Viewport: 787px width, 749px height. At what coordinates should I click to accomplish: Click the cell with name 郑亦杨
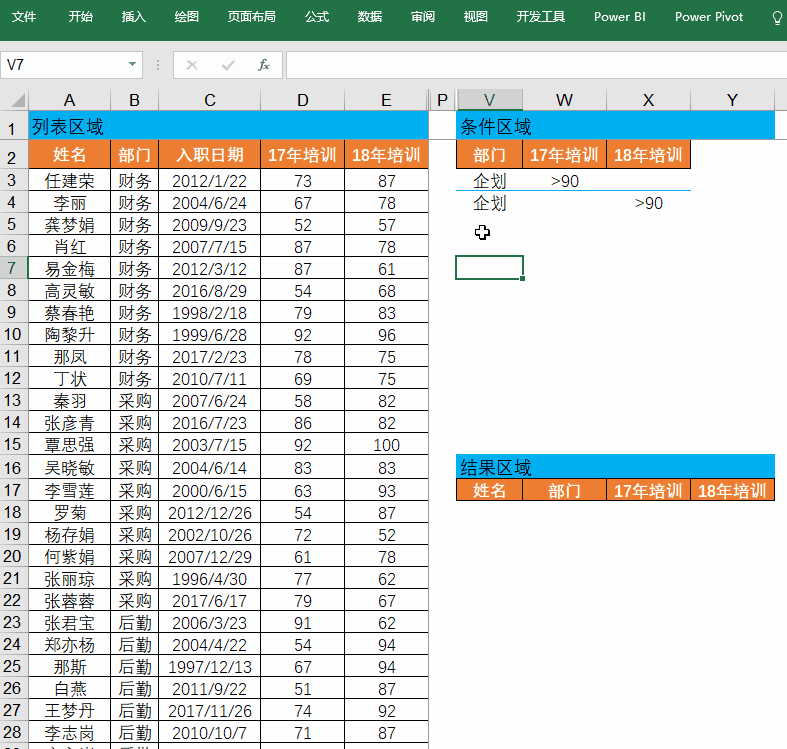point(69,645)
